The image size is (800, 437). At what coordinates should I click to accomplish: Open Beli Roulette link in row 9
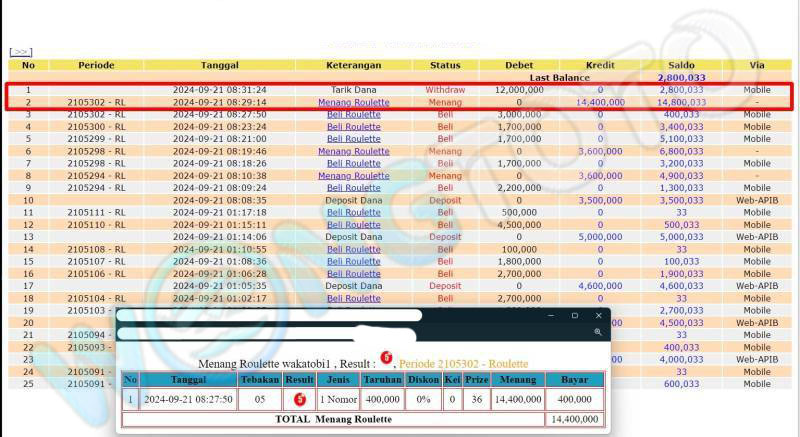(354, 188)
